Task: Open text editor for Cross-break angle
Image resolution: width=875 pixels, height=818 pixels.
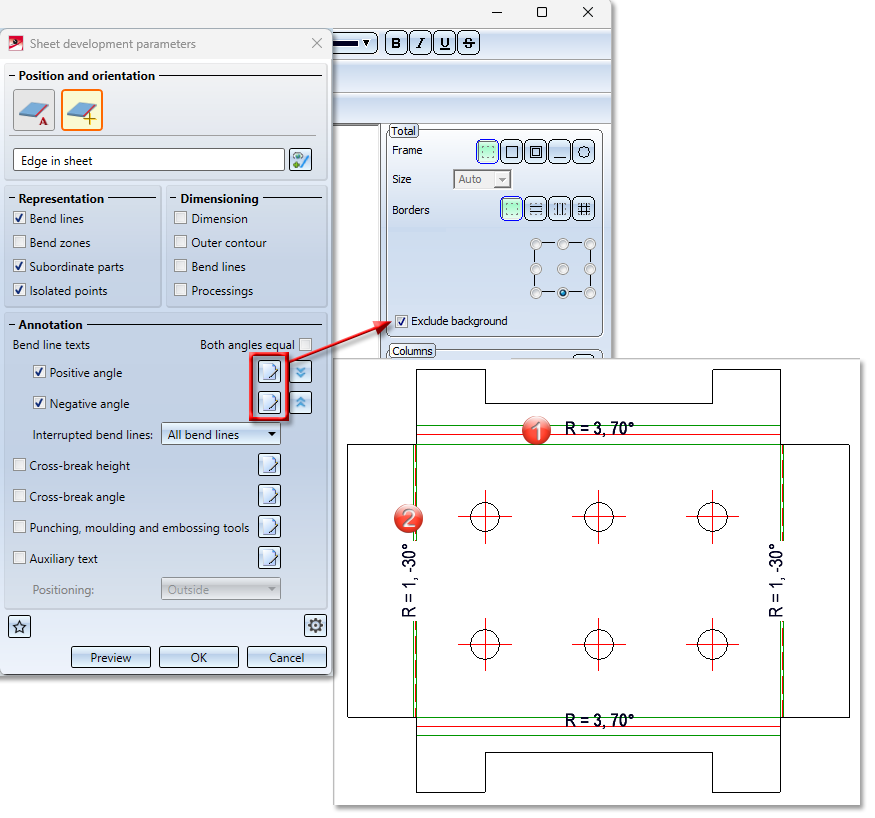Action: (x=269, y=495)
